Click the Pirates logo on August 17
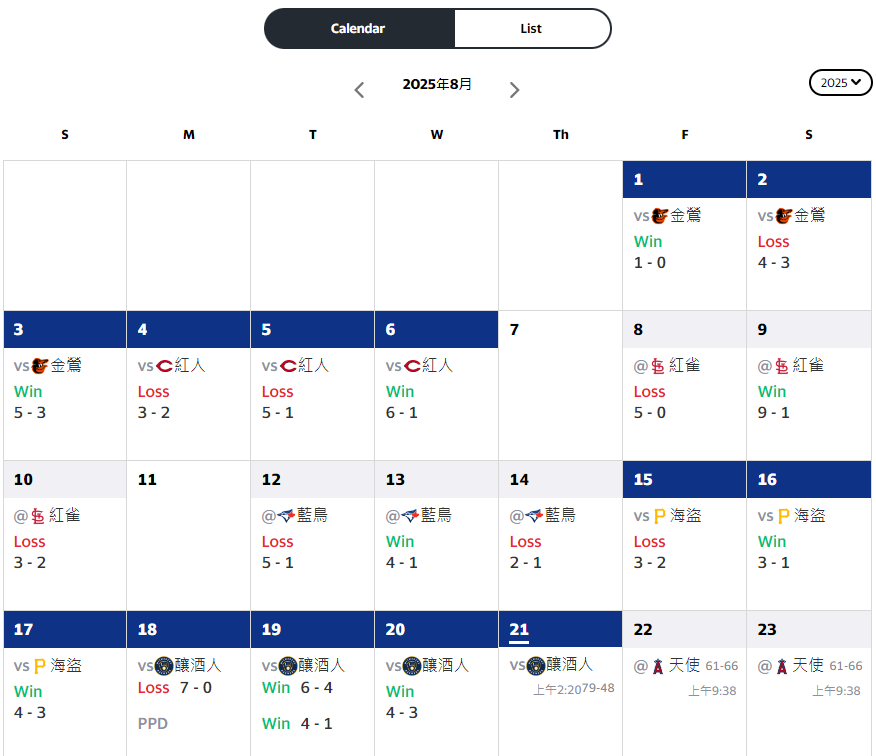This screenshot has width=876, height=756. click(x=39, y=666)
